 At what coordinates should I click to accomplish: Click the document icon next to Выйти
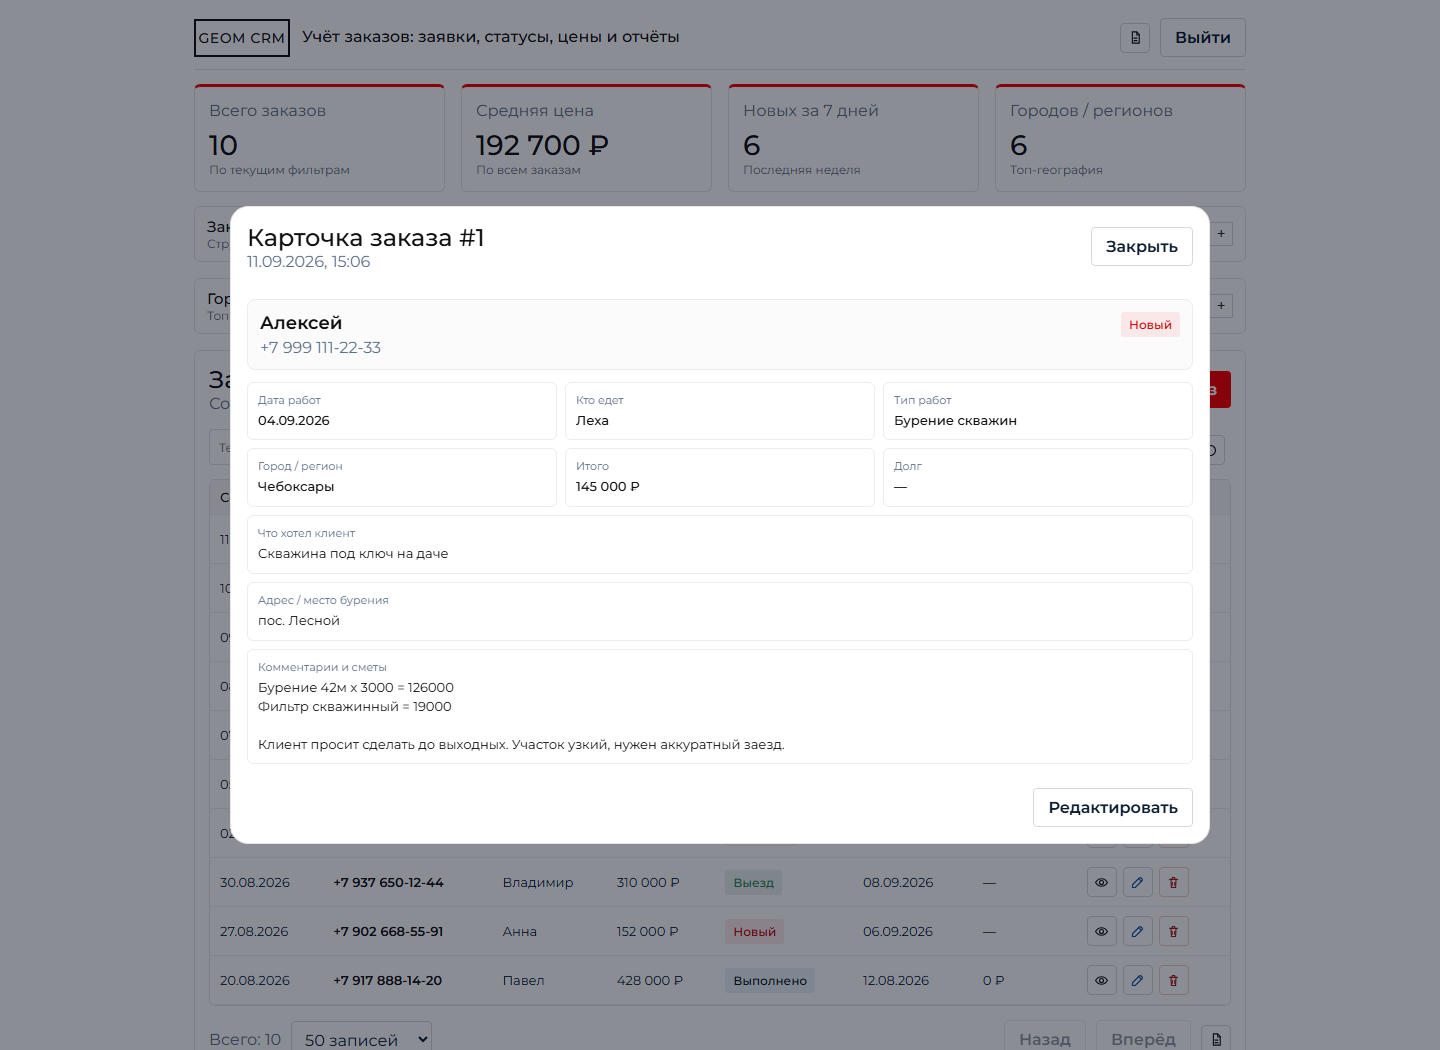(1135, 38)
